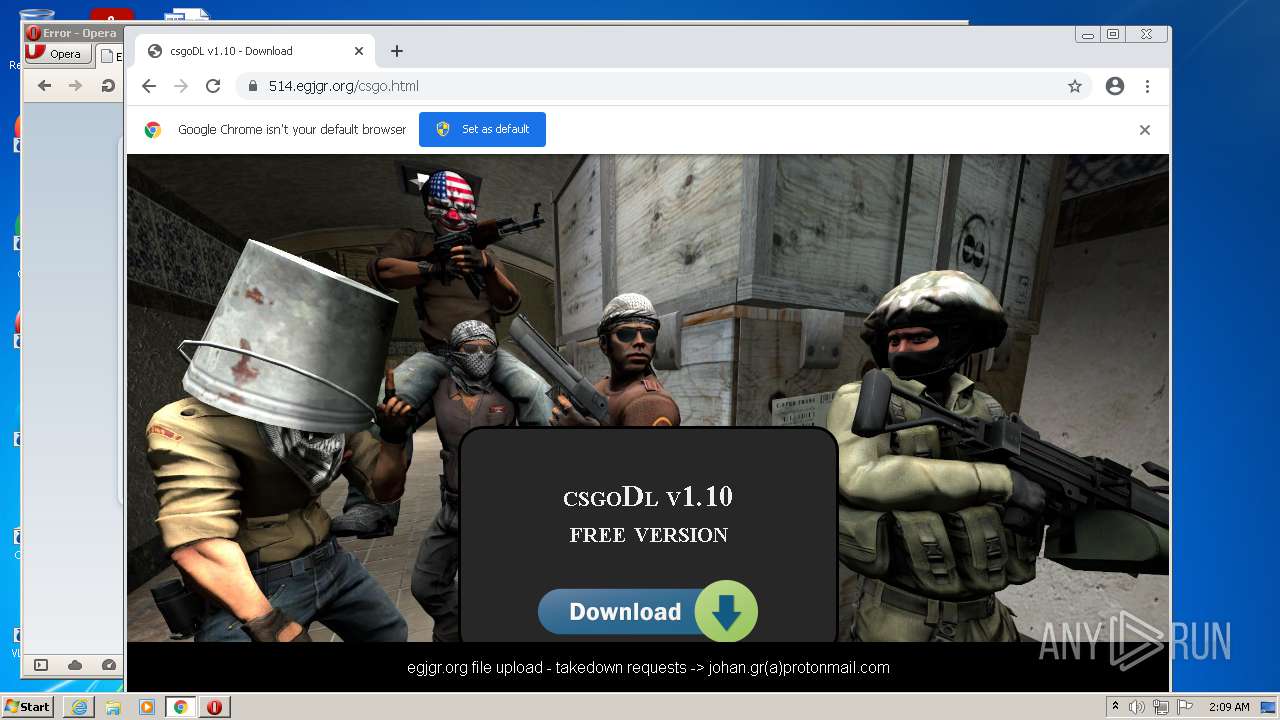
Task: Minimize the Chrome window
Action: (x=1087, y=34)
